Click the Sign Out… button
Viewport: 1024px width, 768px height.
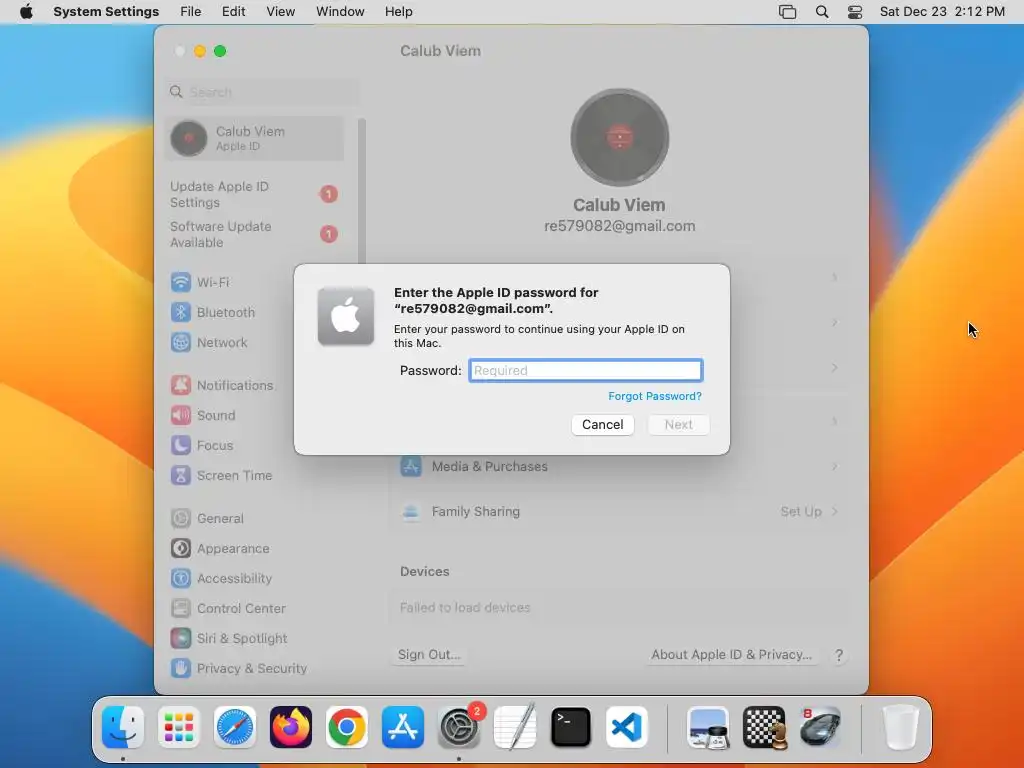pyautogui.click(x=429, y=654)
